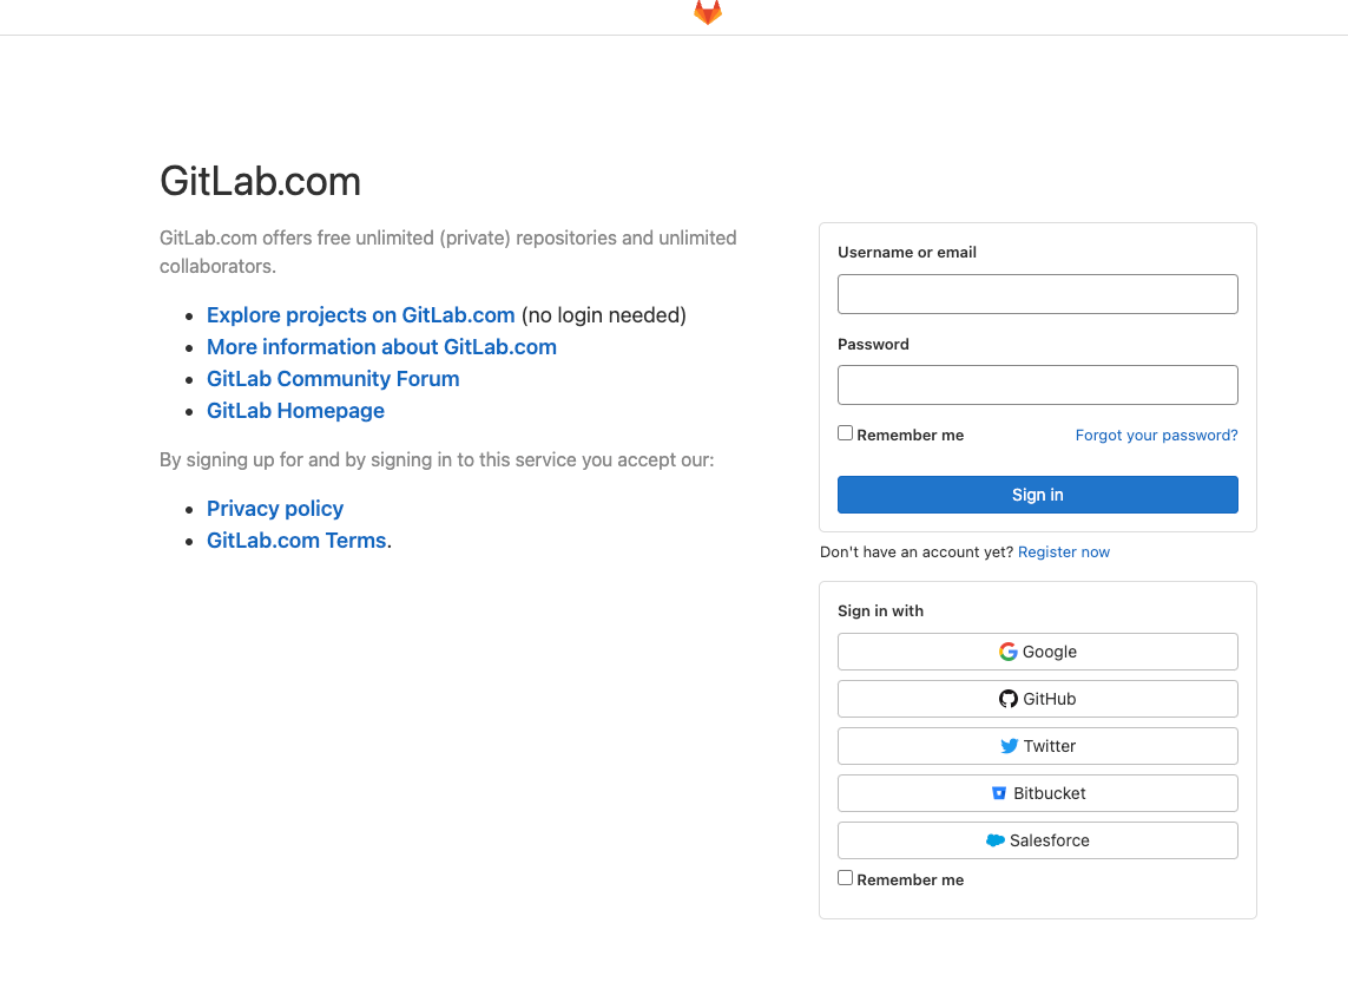
Task: Open More information about GitLab.com
Action: [381, 347]
